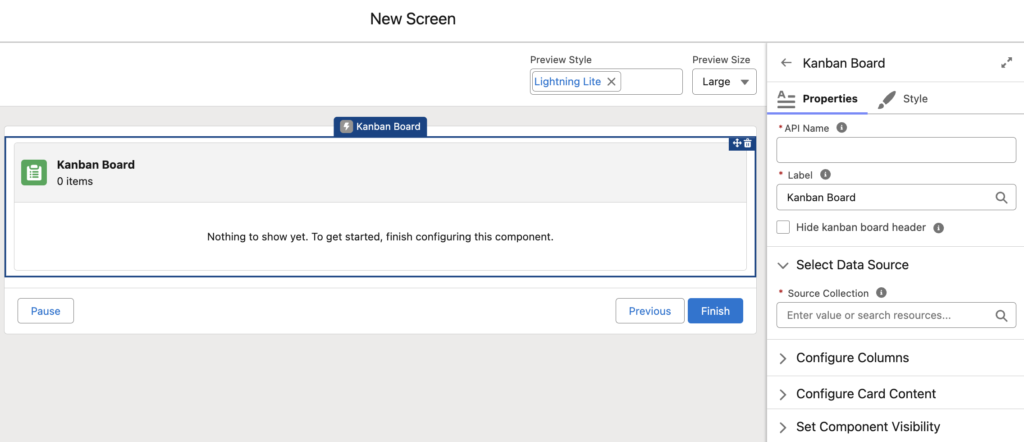The height and width of the screenshot is (442, 1024).
Task: Select the Kanban Board component tag
Action: pos(381,127)
